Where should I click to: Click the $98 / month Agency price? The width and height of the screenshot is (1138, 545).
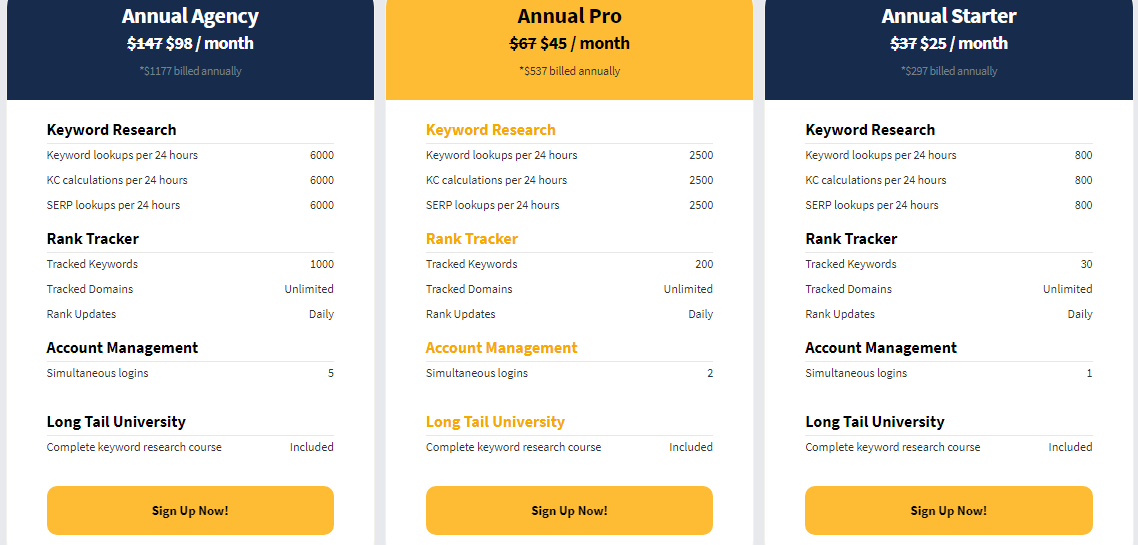[209, 43]
